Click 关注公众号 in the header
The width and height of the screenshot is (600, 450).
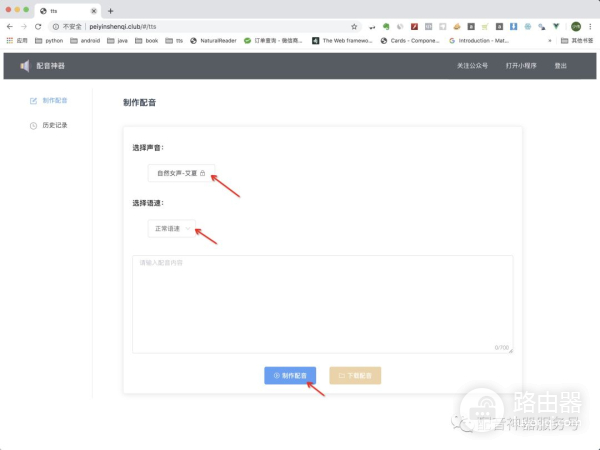point(472,66)
